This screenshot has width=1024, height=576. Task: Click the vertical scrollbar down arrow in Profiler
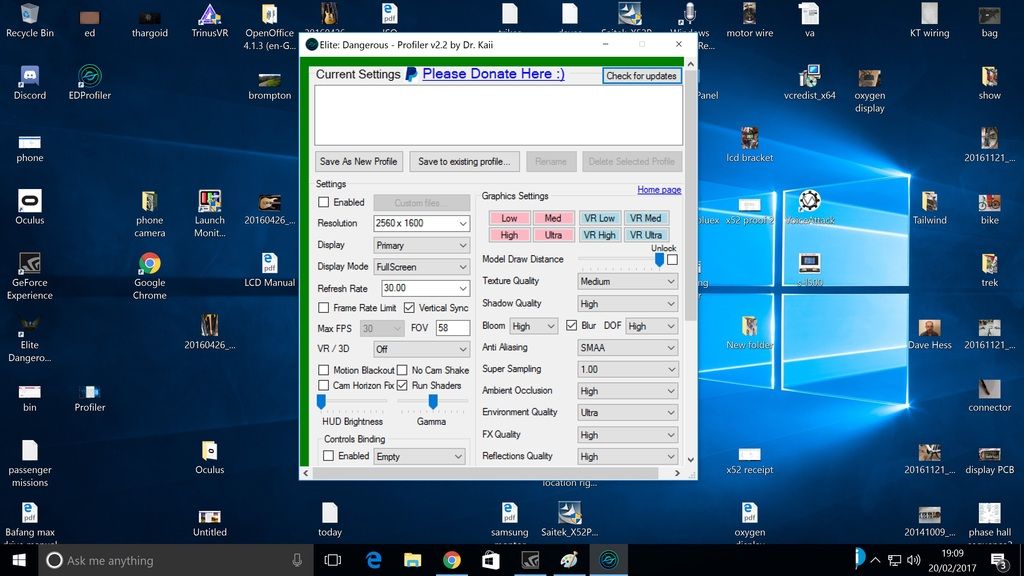tap(690, 460)
